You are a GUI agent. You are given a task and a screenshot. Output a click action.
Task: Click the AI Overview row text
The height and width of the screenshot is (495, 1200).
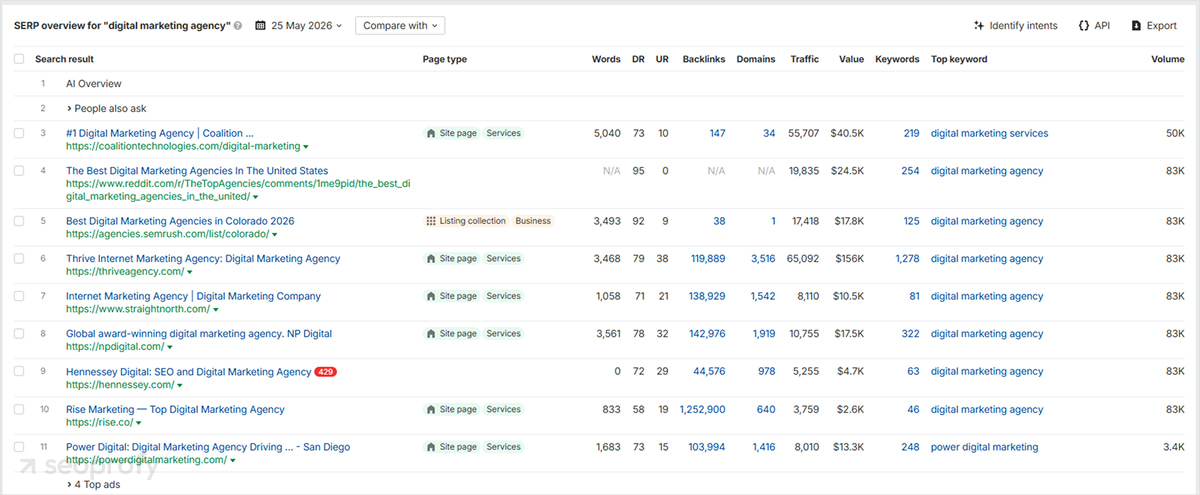(x=94, y=84)
